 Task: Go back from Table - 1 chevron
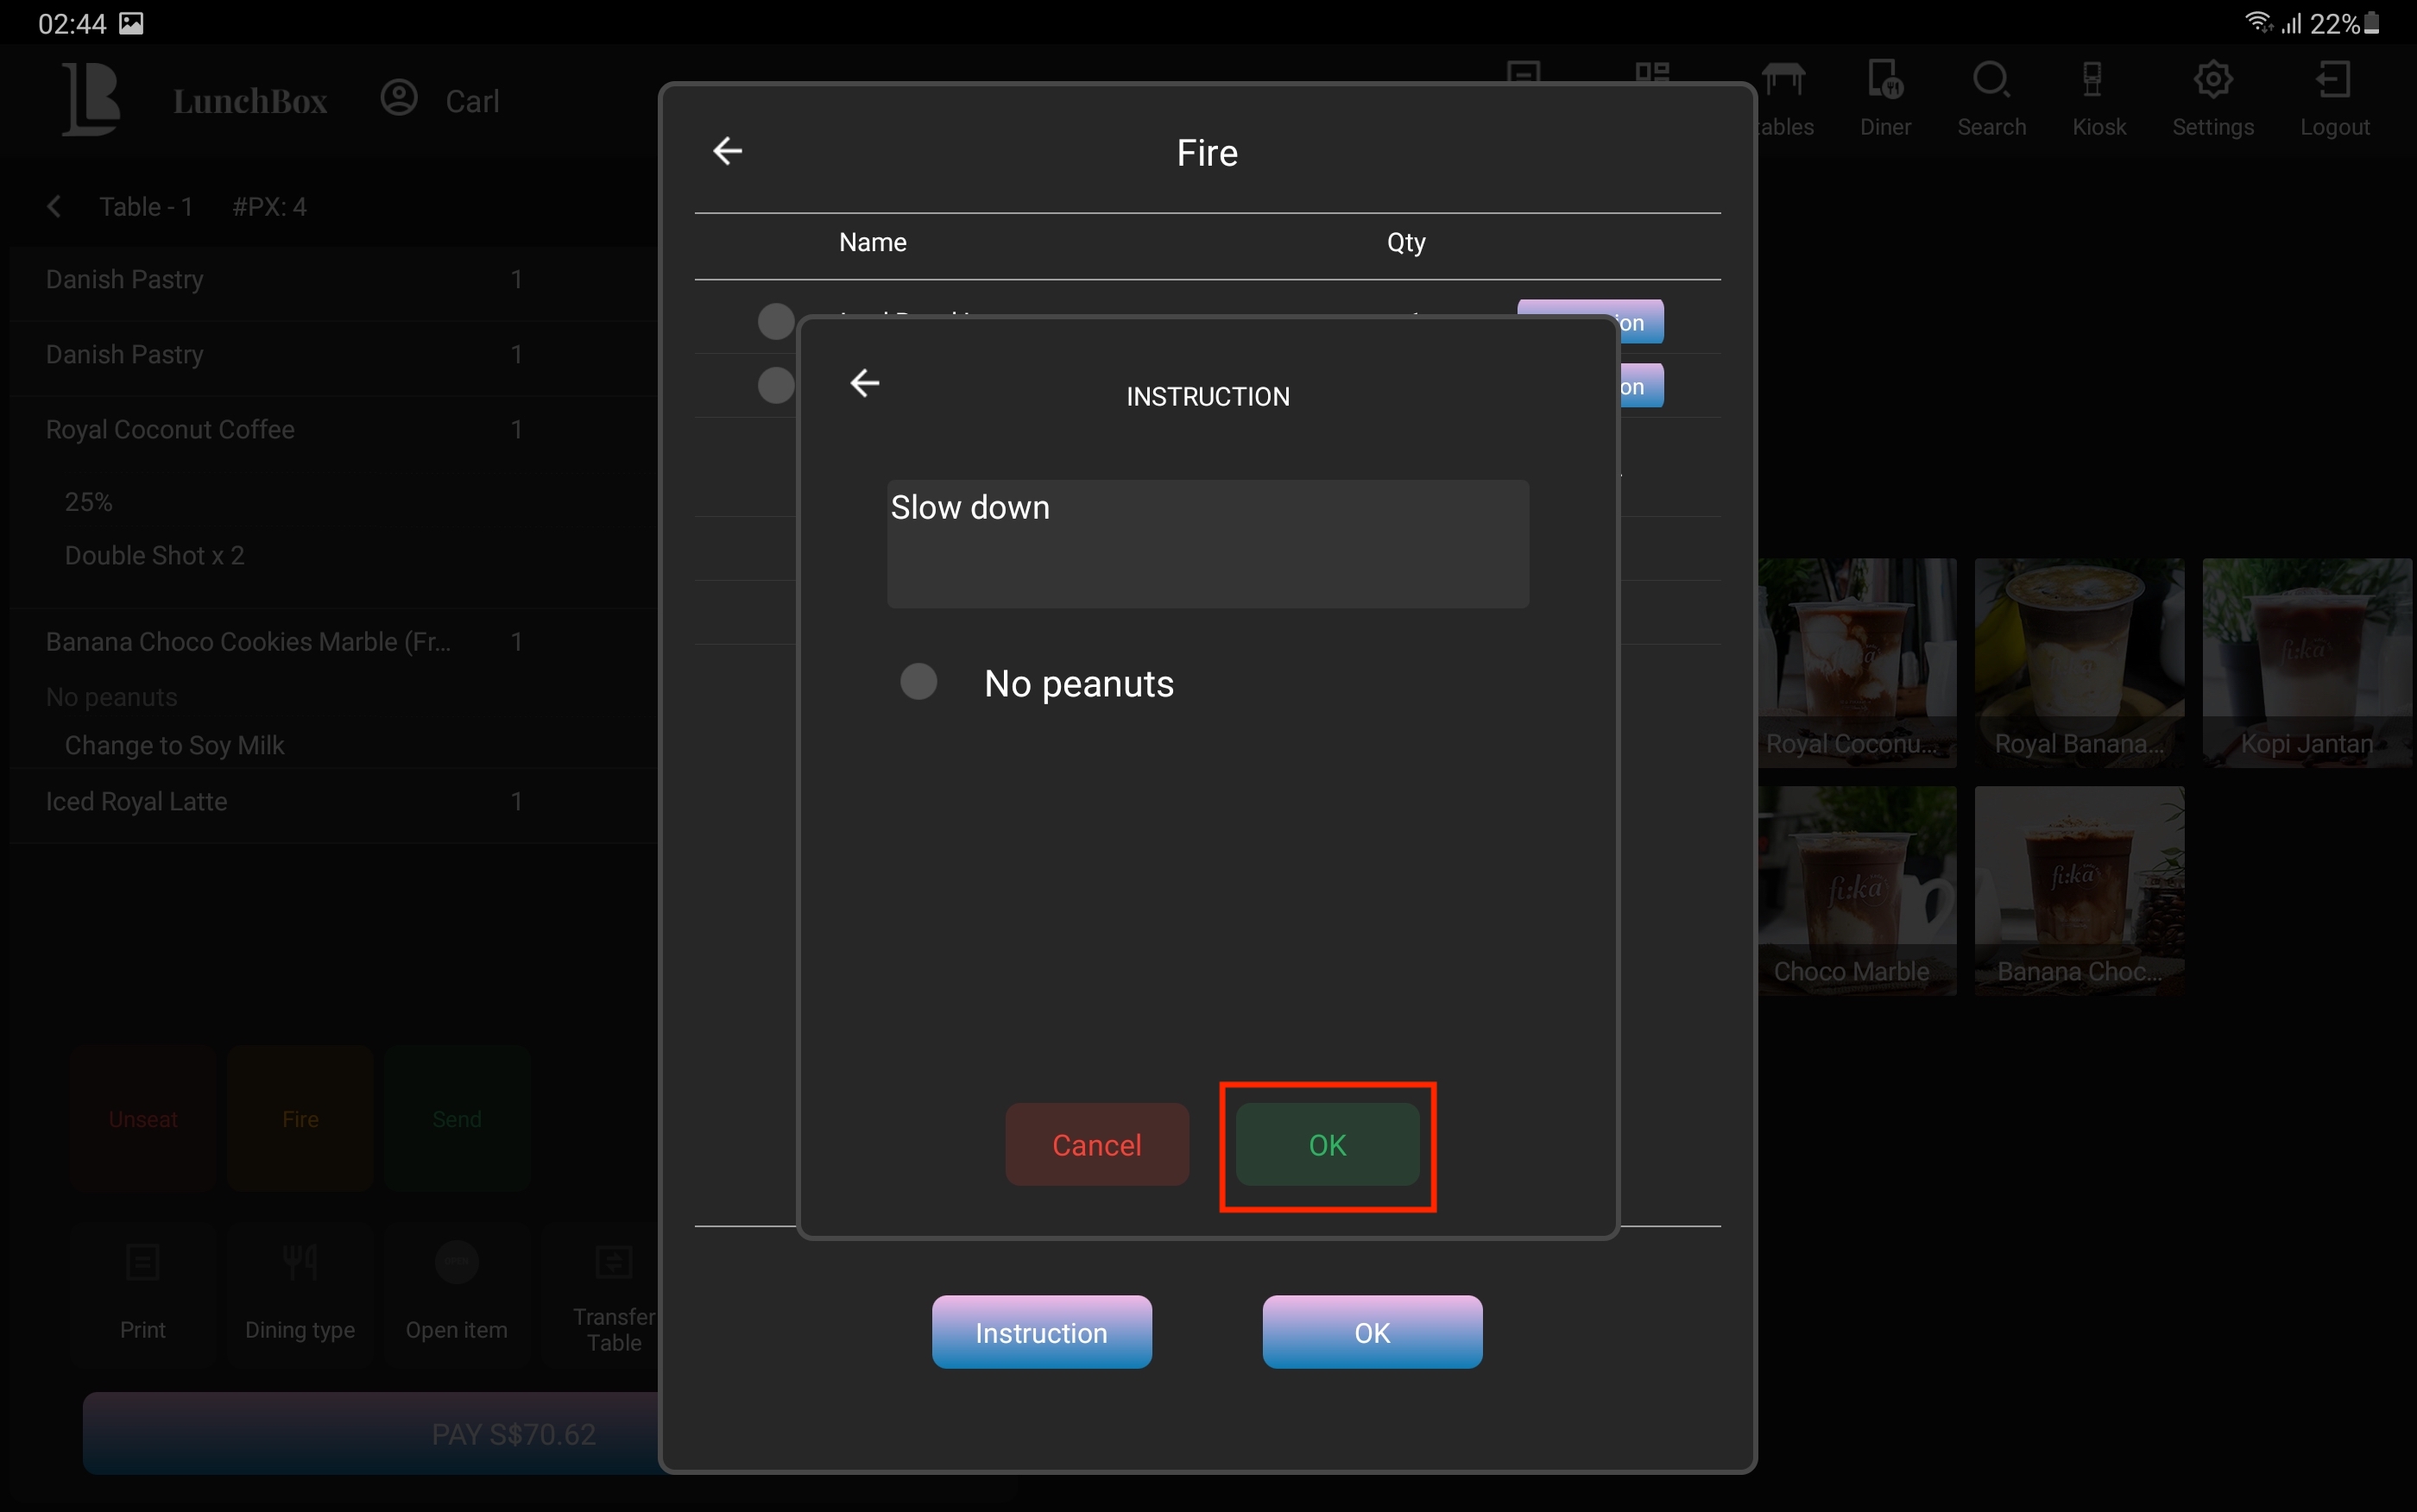tap(54, 207)
